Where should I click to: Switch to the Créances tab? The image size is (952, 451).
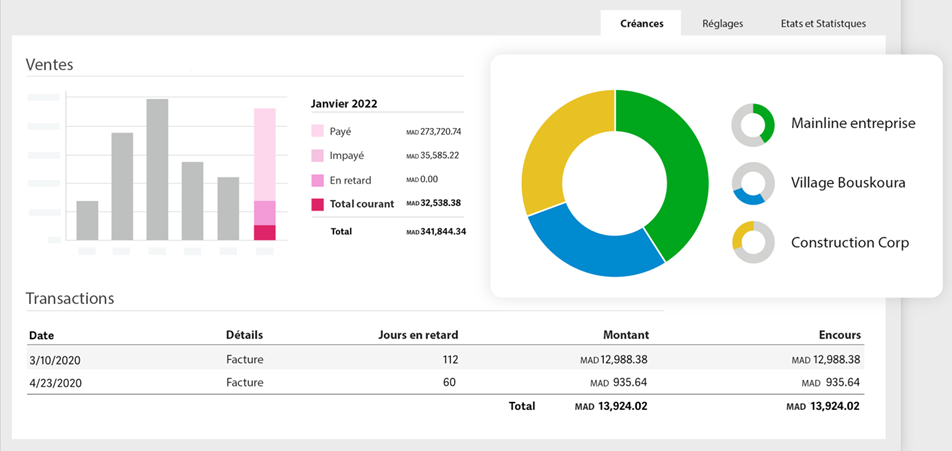point(640,24)
